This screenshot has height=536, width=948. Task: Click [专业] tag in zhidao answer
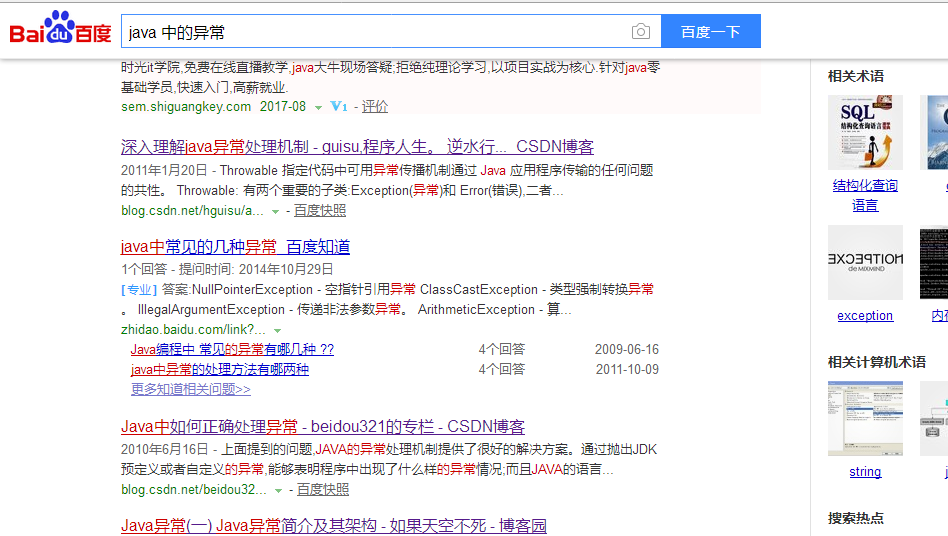139,289
